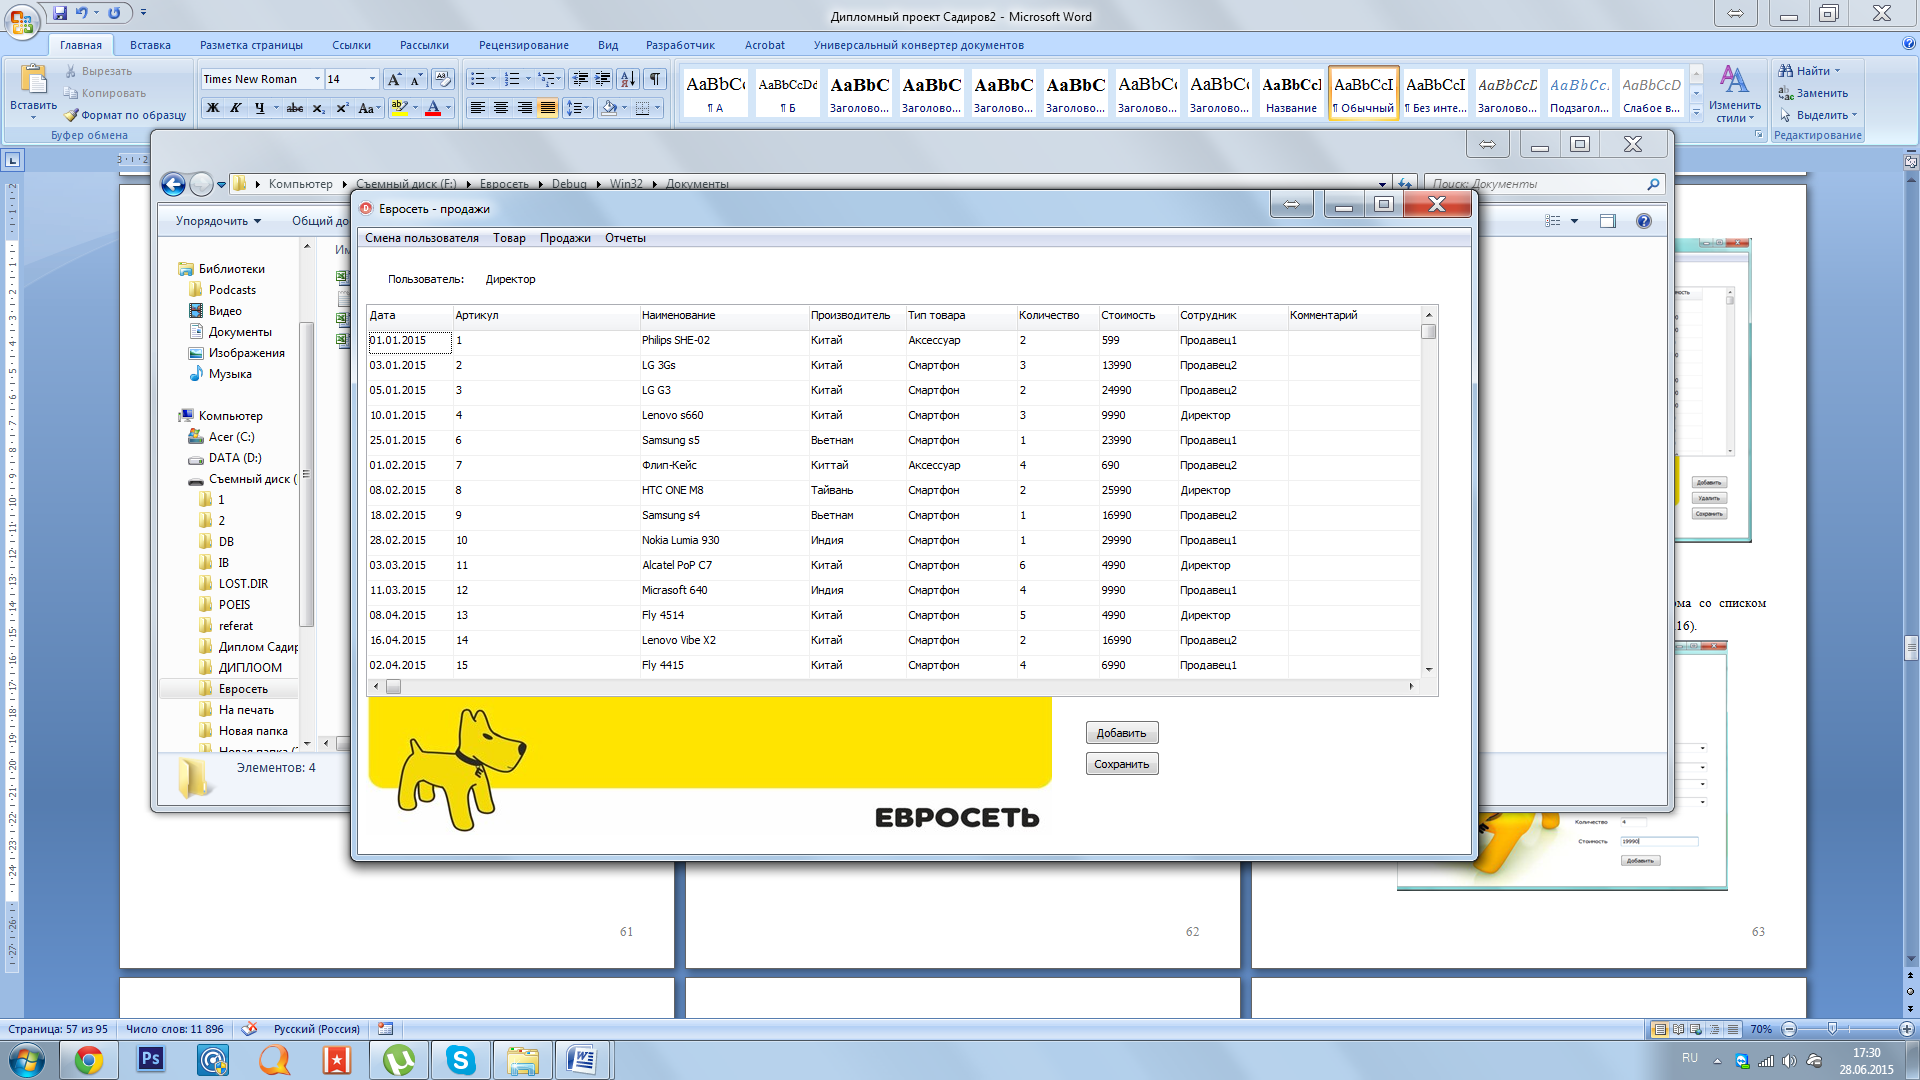Viewport: 1920px width, 1080px height.
Task: Open Смена пользователя menu in Евросеть
Action: [x=422, y=238]
